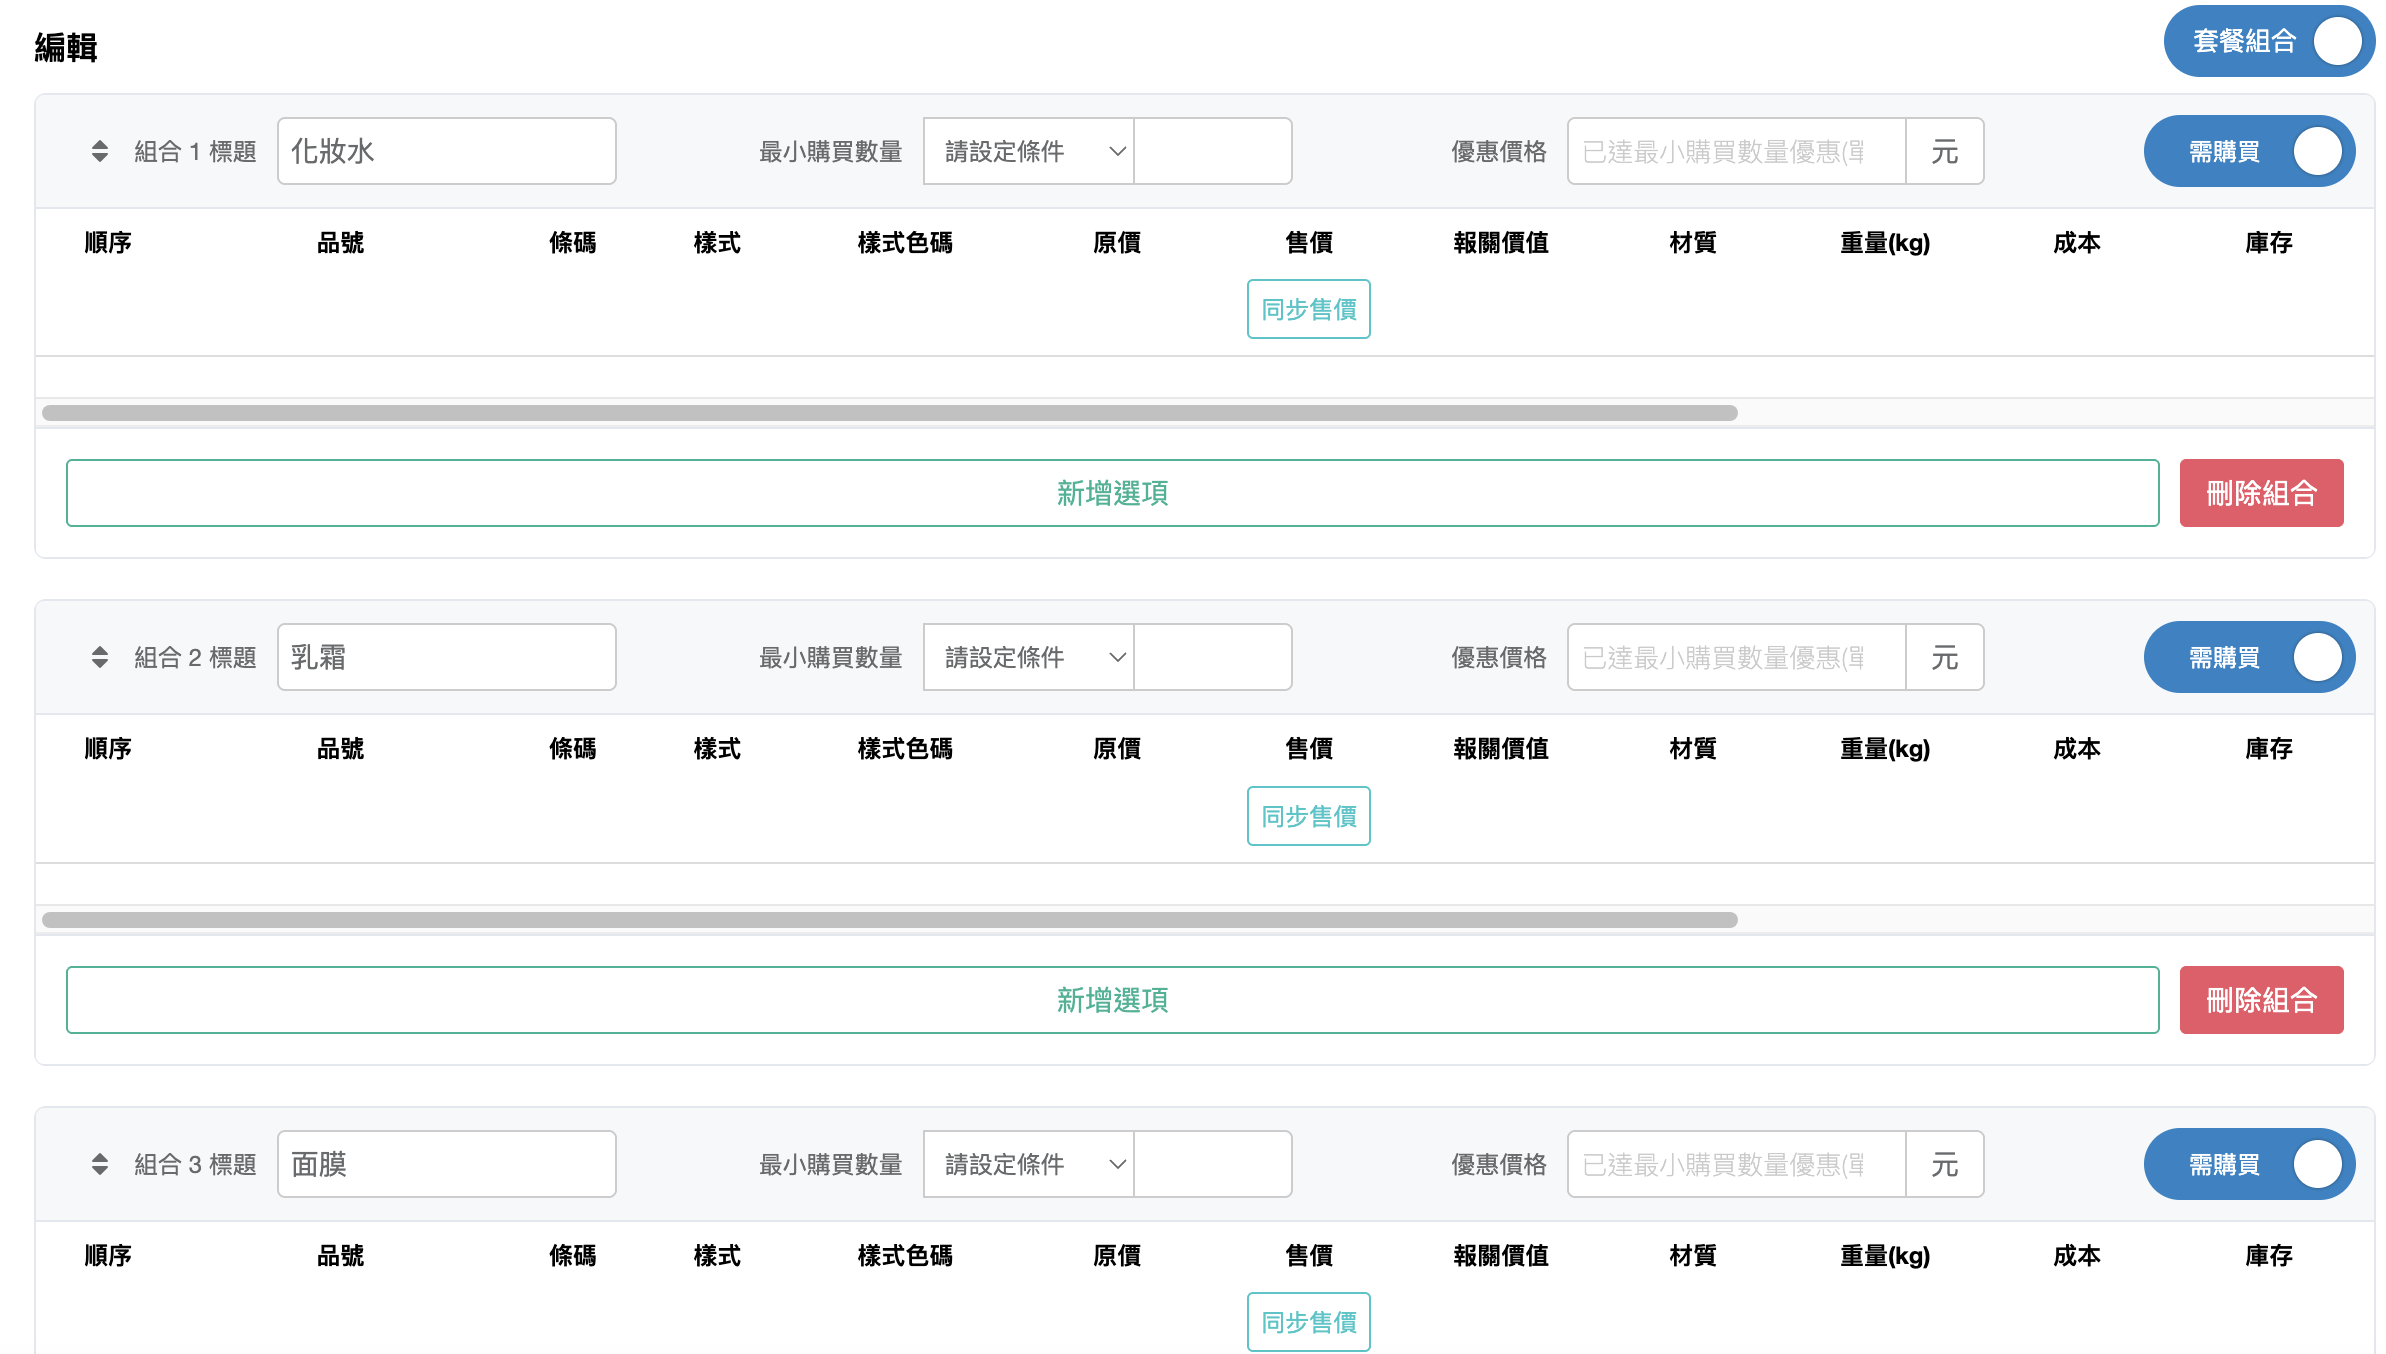Click 優惠價格 input in 組合 1
Viewport: 2386px width, 1354px height.
[1736, 151]
